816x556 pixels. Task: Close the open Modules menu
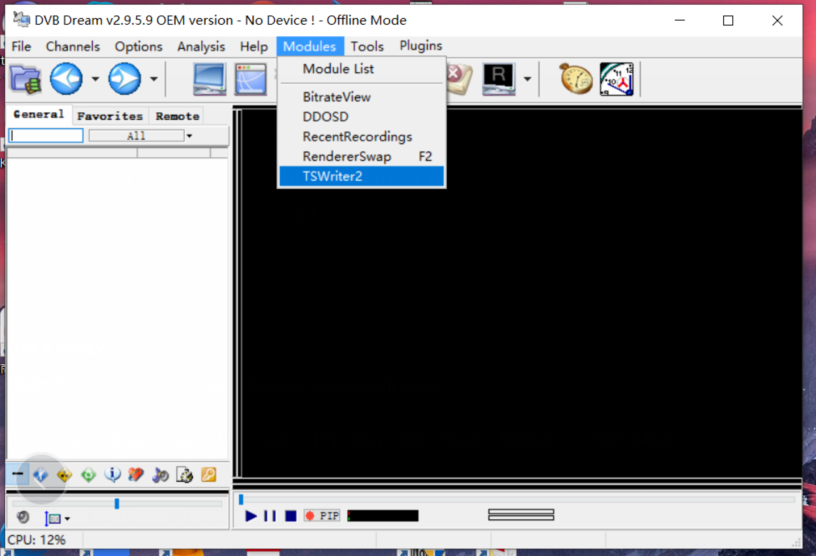coord(310,46)
